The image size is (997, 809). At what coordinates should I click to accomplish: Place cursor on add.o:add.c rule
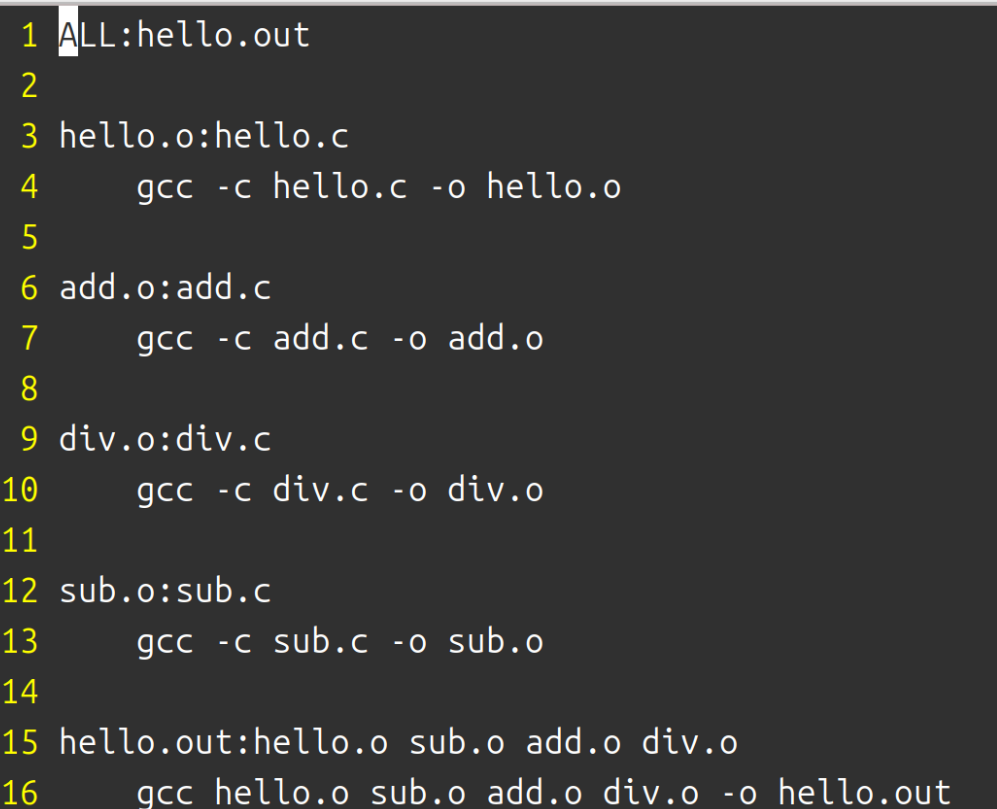(x=165, y=289)
